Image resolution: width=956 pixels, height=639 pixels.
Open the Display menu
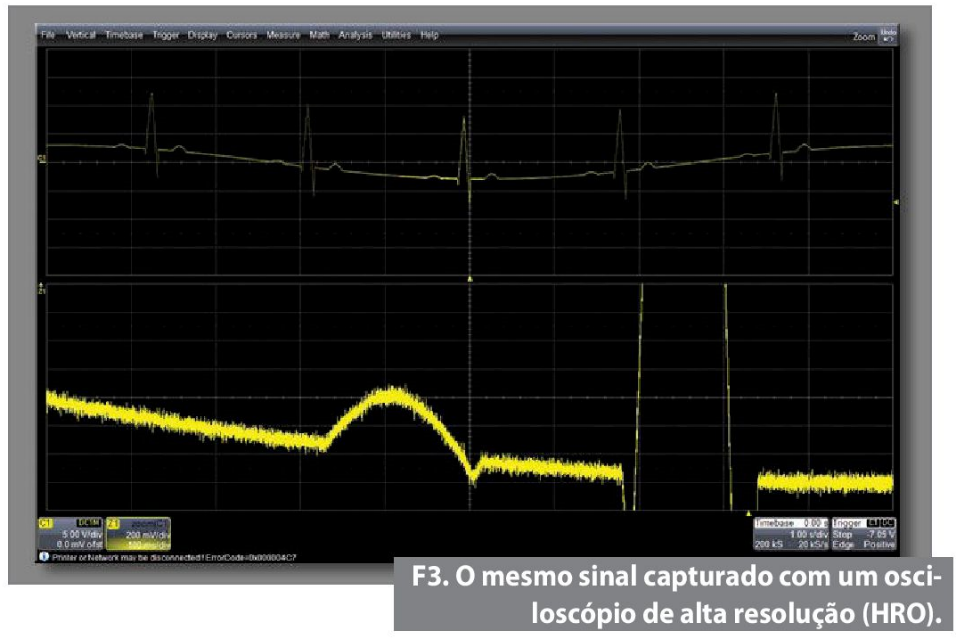pyautogui.click(x=202, y=35)
